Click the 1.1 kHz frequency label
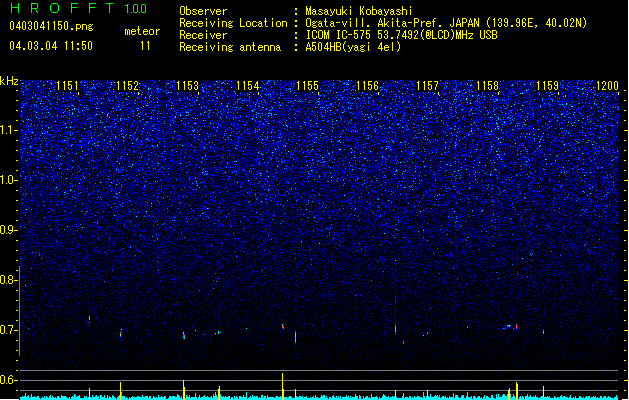The width and height of the screenshot is (629, 400). (9, 130)
